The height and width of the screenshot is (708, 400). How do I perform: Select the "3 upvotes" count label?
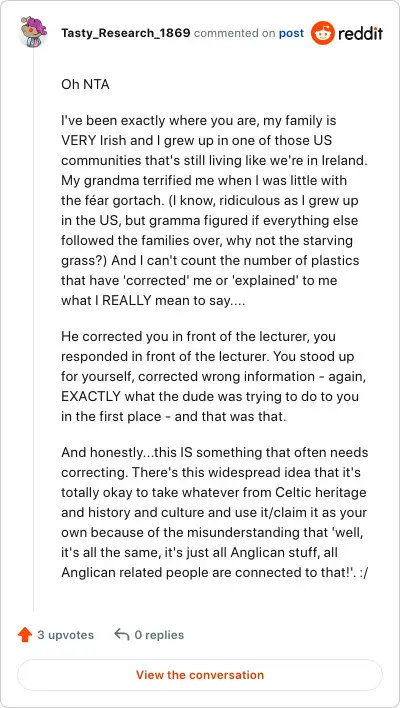tap(65, 635)
